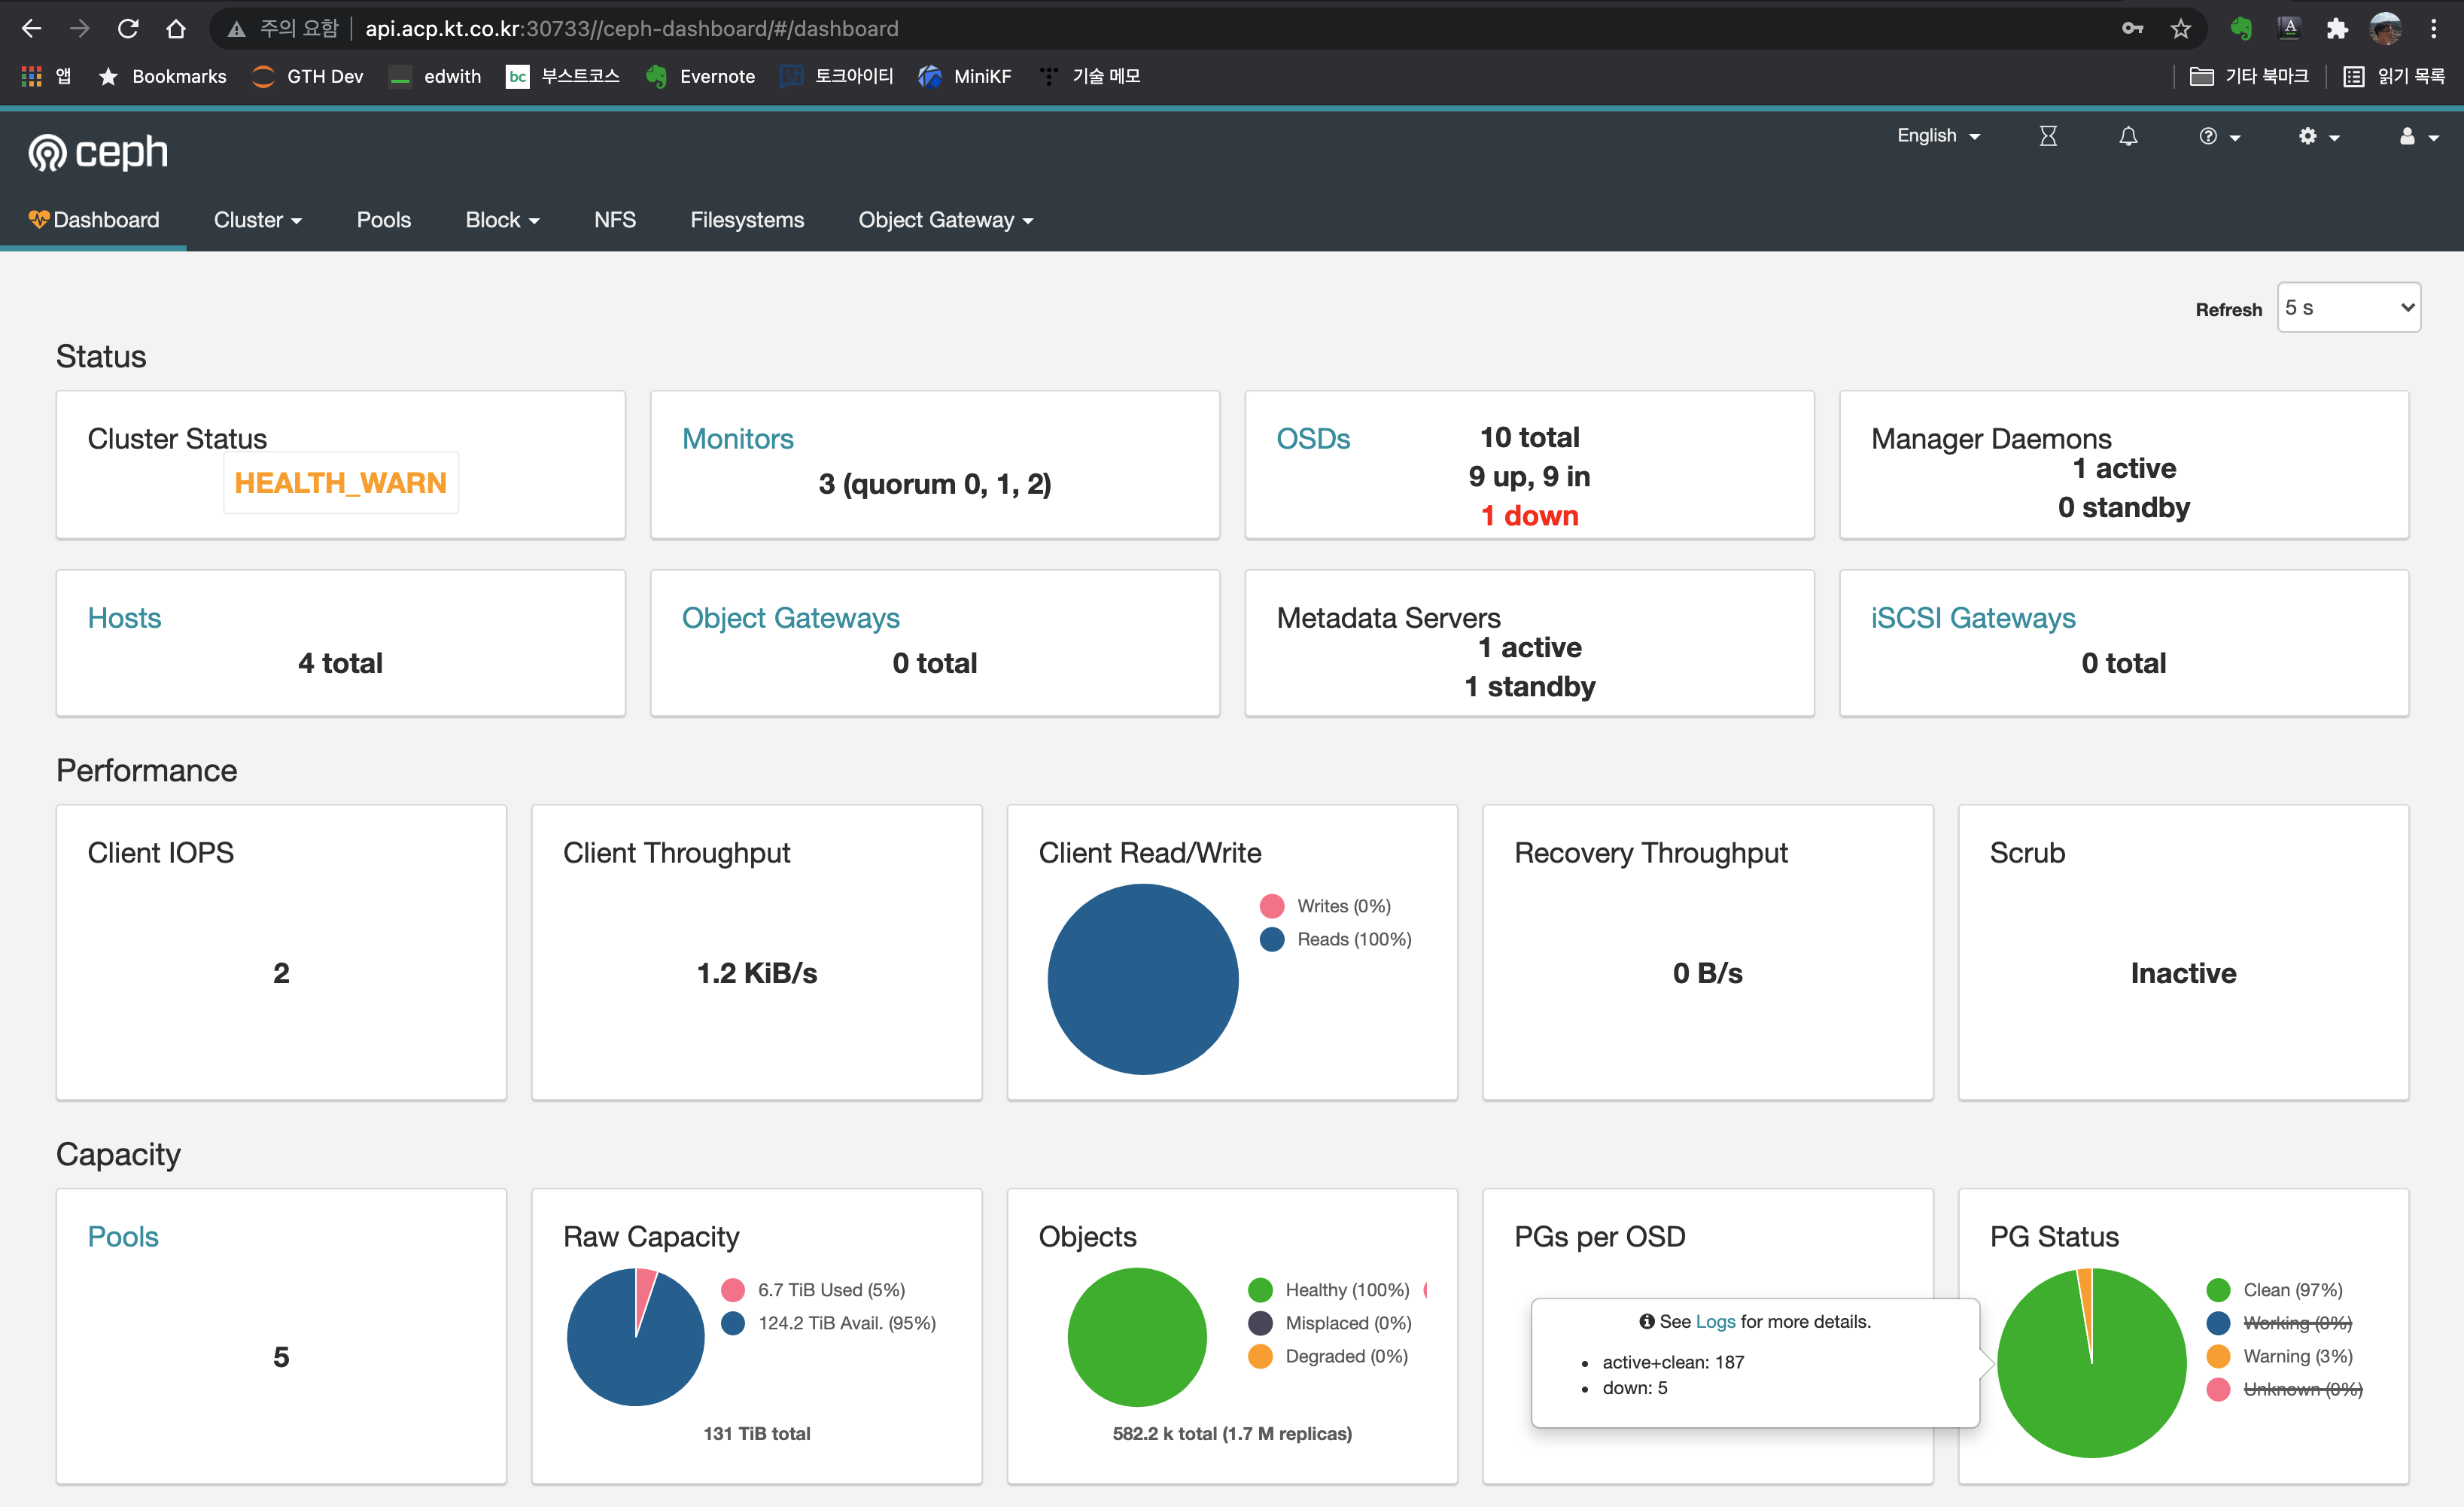Toggle the Clean (97%) green legend swatch
This screenshot has width=2464, height=1507.
(x=2218, y=1290)
